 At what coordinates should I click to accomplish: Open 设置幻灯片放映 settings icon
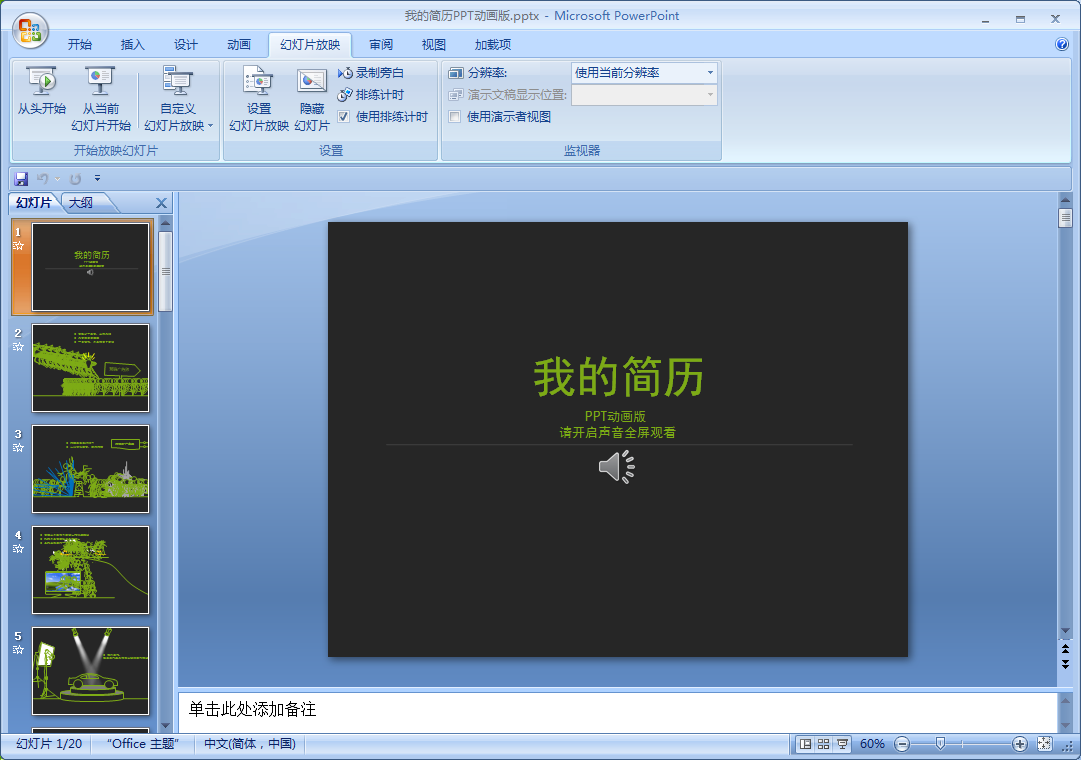click(258, 82)
